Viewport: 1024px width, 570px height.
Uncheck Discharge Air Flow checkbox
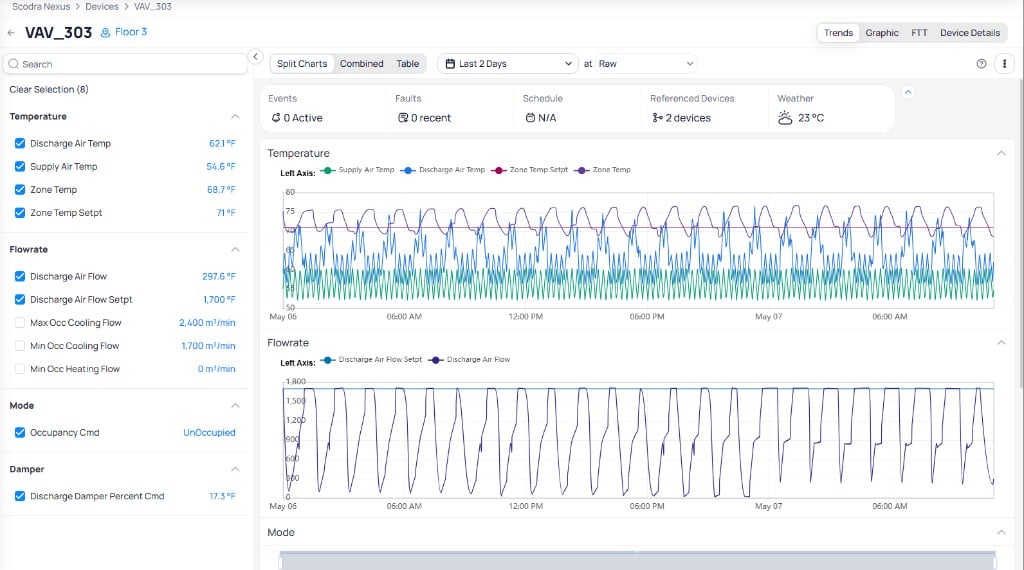point(20,277)
